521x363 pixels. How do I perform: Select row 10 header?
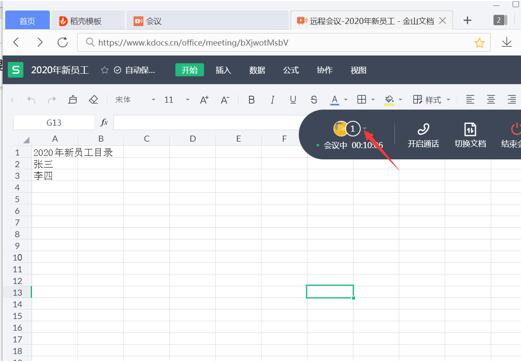[x=18, y=257]
